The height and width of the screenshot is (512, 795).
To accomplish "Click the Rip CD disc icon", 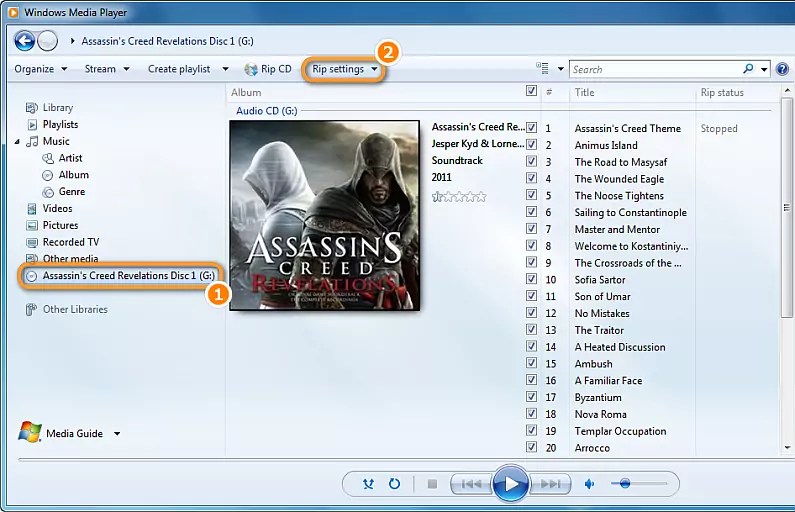I will pyautogui.click(x=251, y=69).
